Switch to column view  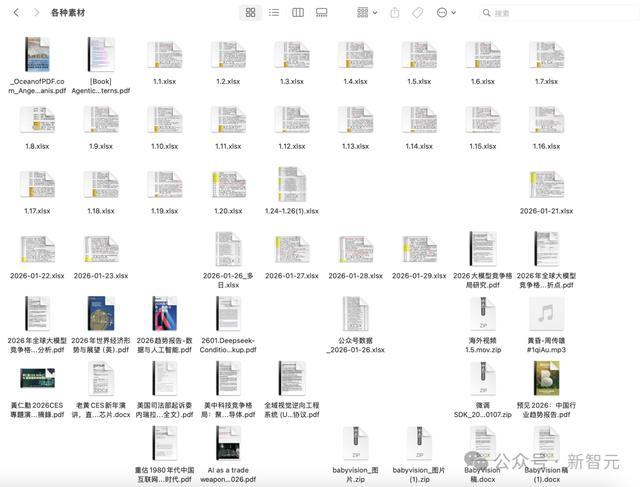point(298,13)
